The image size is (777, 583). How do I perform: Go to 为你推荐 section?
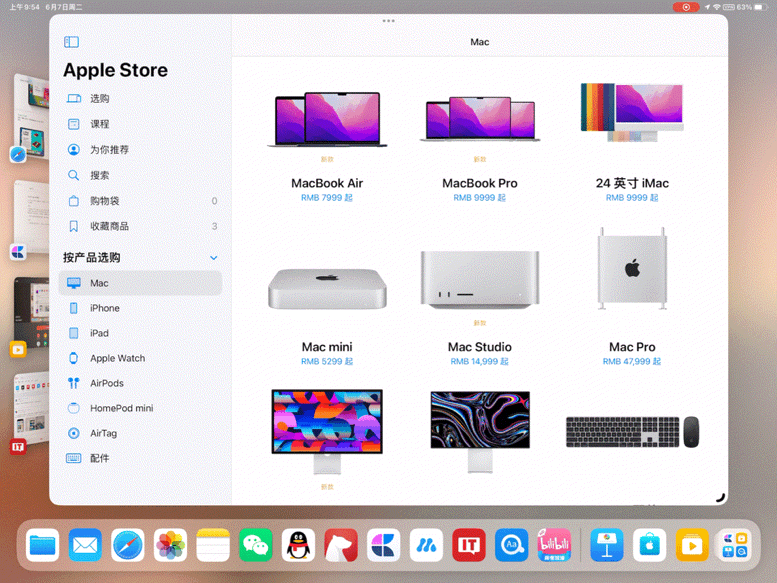pyautogui.click(x=140, y=150)
